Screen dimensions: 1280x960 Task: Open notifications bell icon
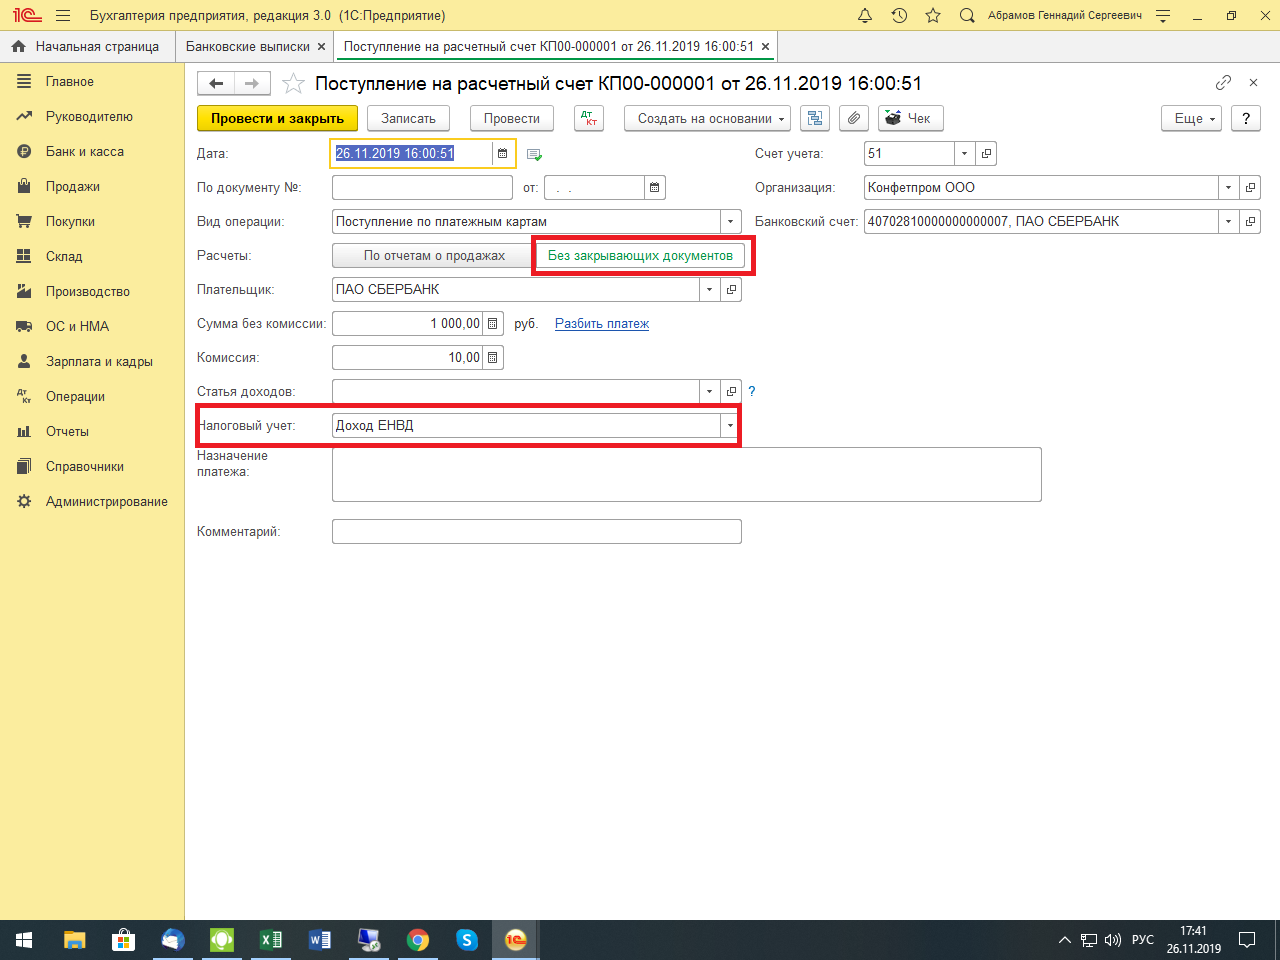[x=865, y=15]
